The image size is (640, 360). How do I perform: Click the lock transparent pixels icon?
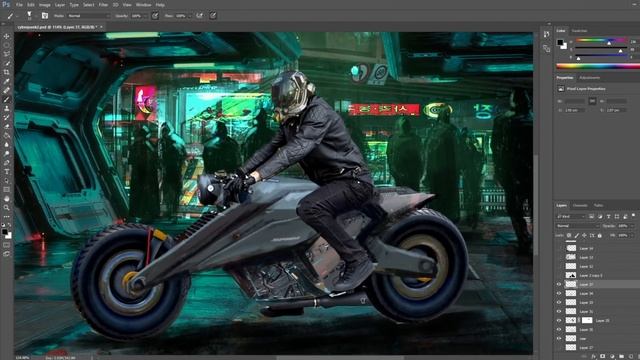[569, 236]
